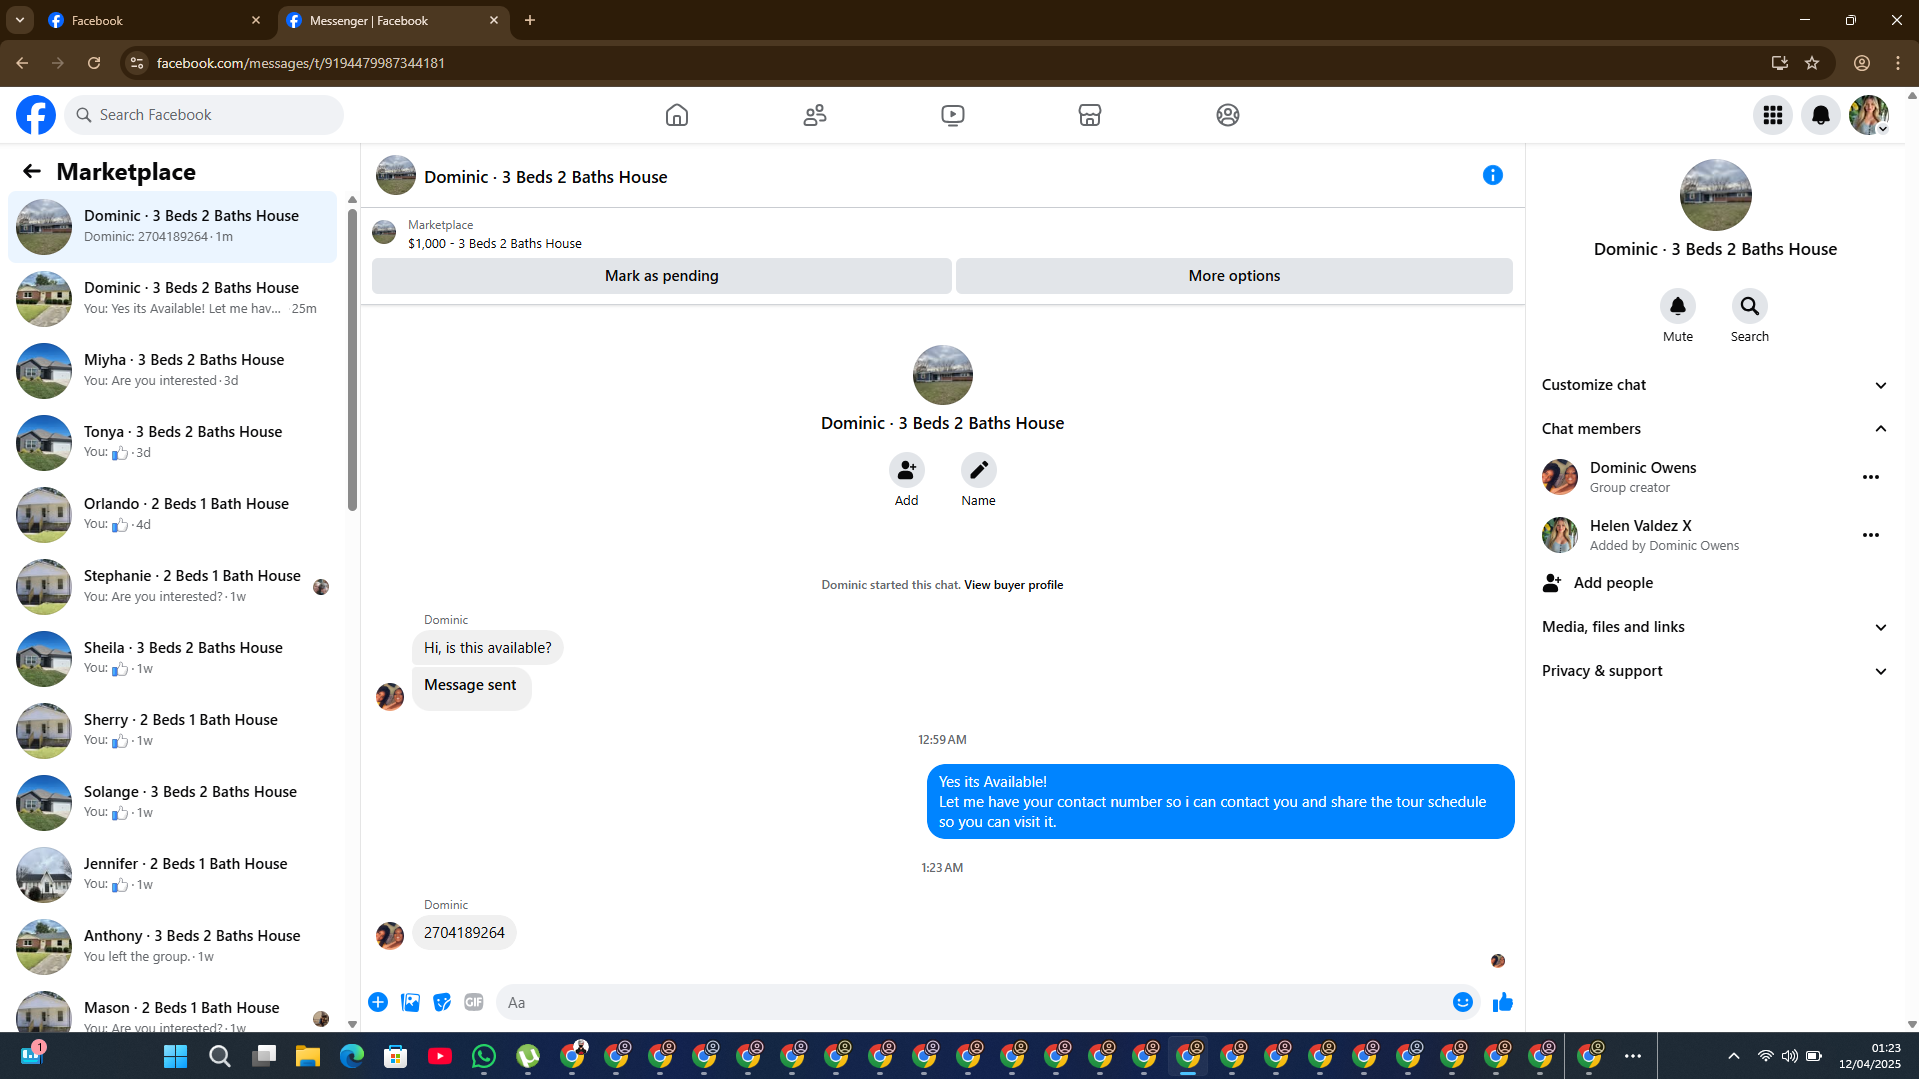Screen dimensions: 1919x1079
Task: Open the Solange 3 Beds 2 Baths House chat
Action: click(173, 803)
